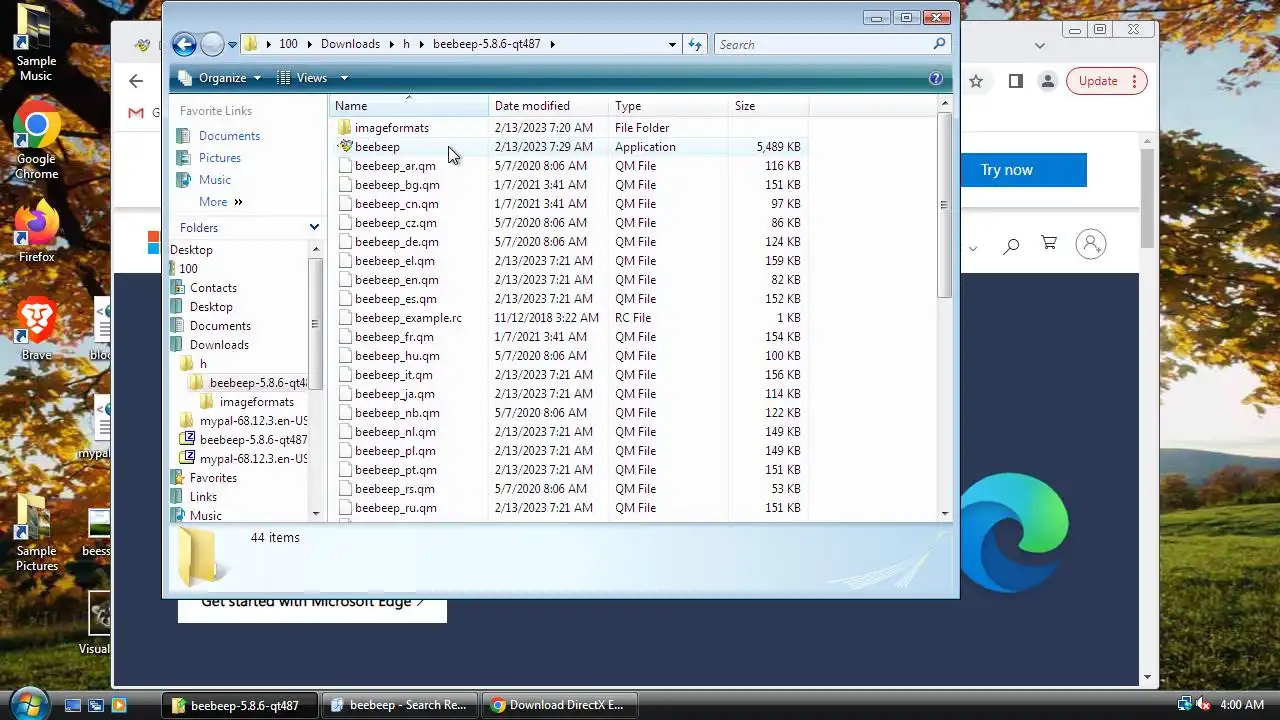Click the Windows Start orb
The width and height of the screenshot is (1280, 720).
tap(28, 703)
